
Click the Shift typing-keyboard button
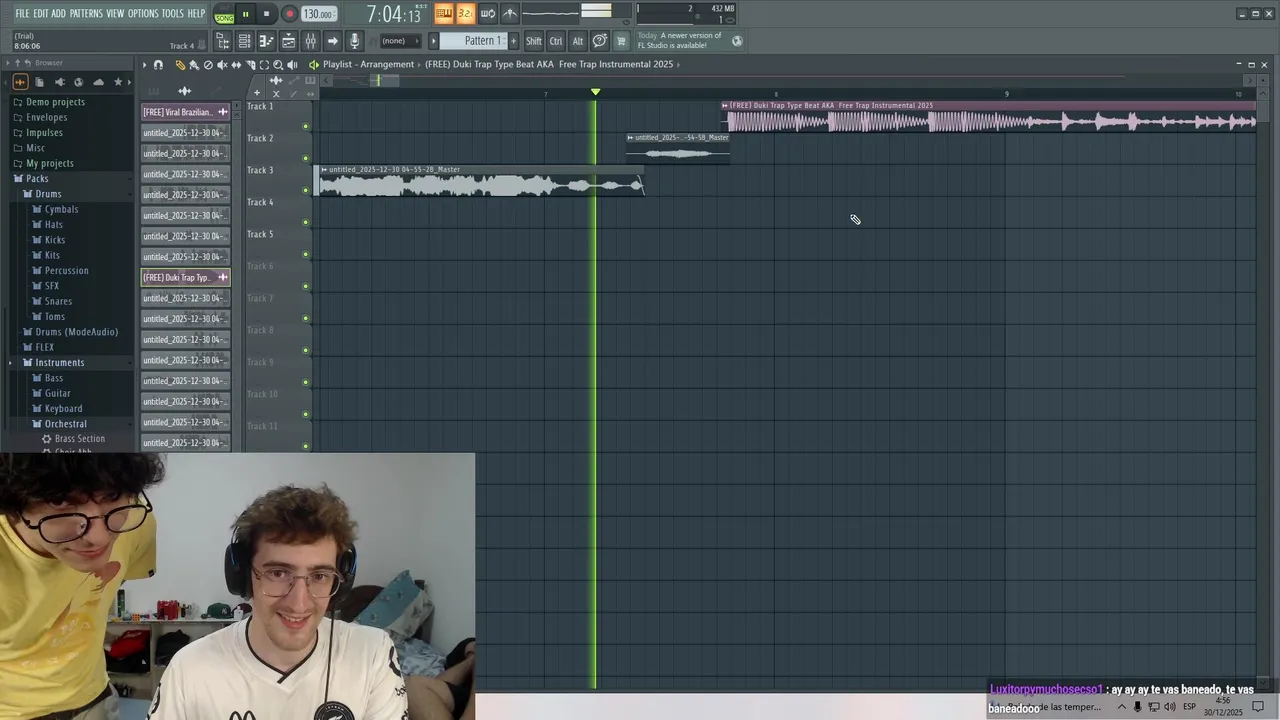click(x=534, y=41)
